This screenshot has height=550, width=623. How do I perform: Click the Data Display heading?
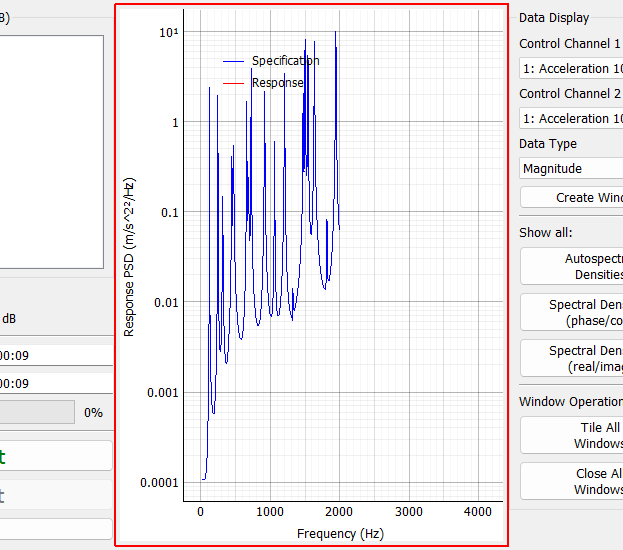point(554,18)
